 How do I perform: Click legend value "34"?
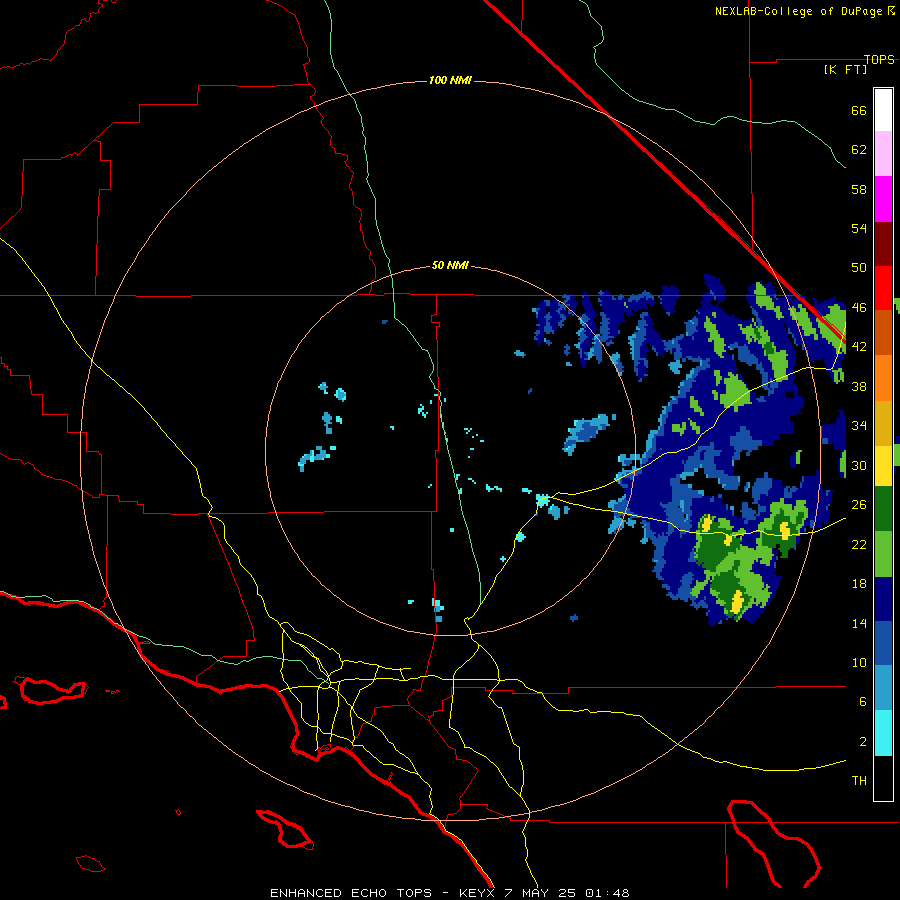tap(859, 426)
